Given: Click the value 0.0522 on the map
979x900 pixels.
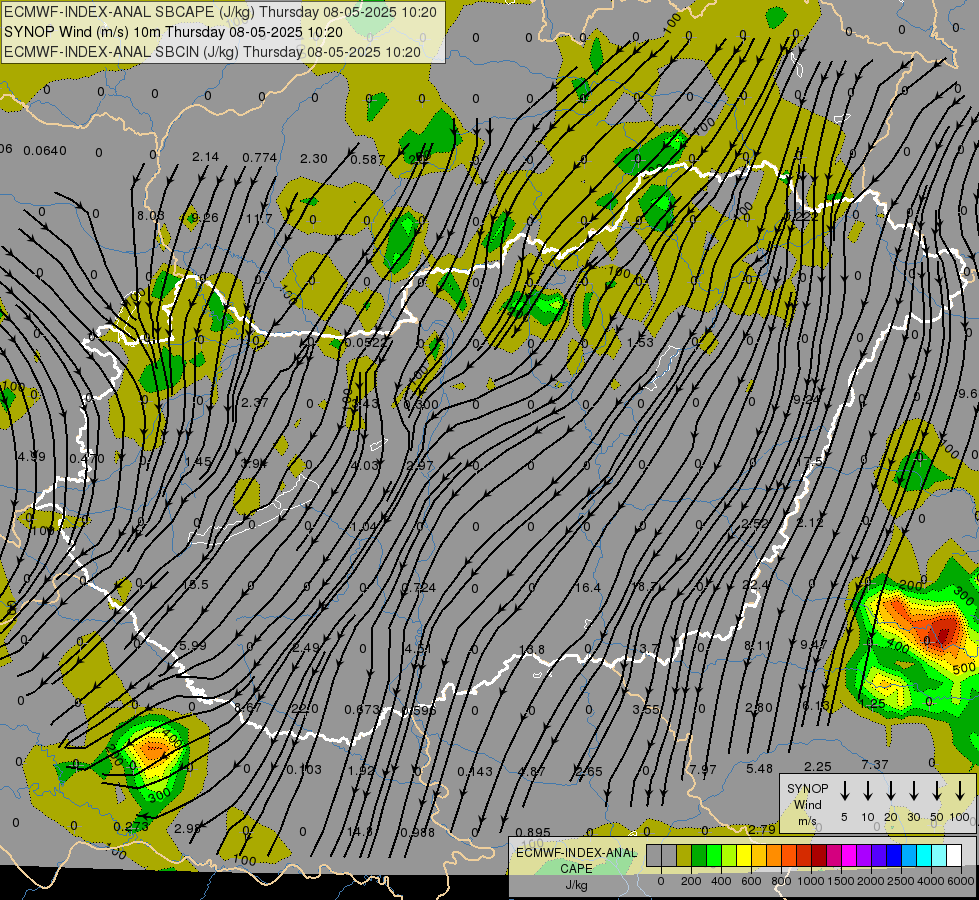Looking at the screenshot, I should (367, 343).
